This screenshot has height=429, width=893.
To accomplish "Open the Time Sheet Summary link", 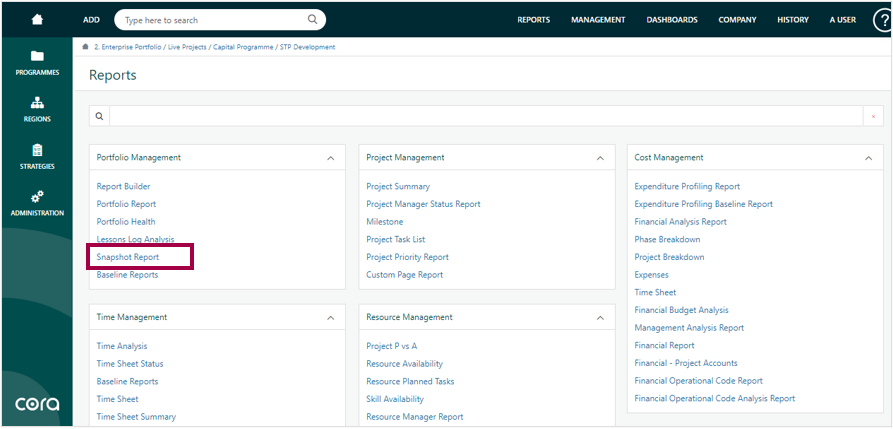I will [x=136, y=416].
